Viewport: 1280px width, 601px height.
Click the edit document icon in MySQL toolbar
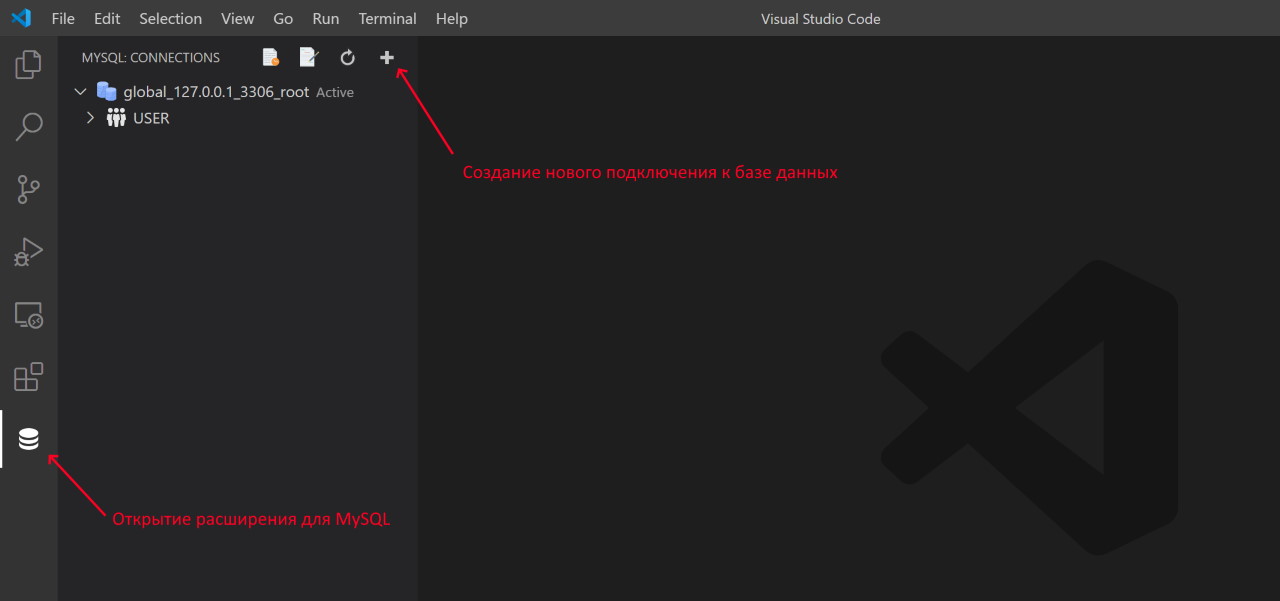309,58
